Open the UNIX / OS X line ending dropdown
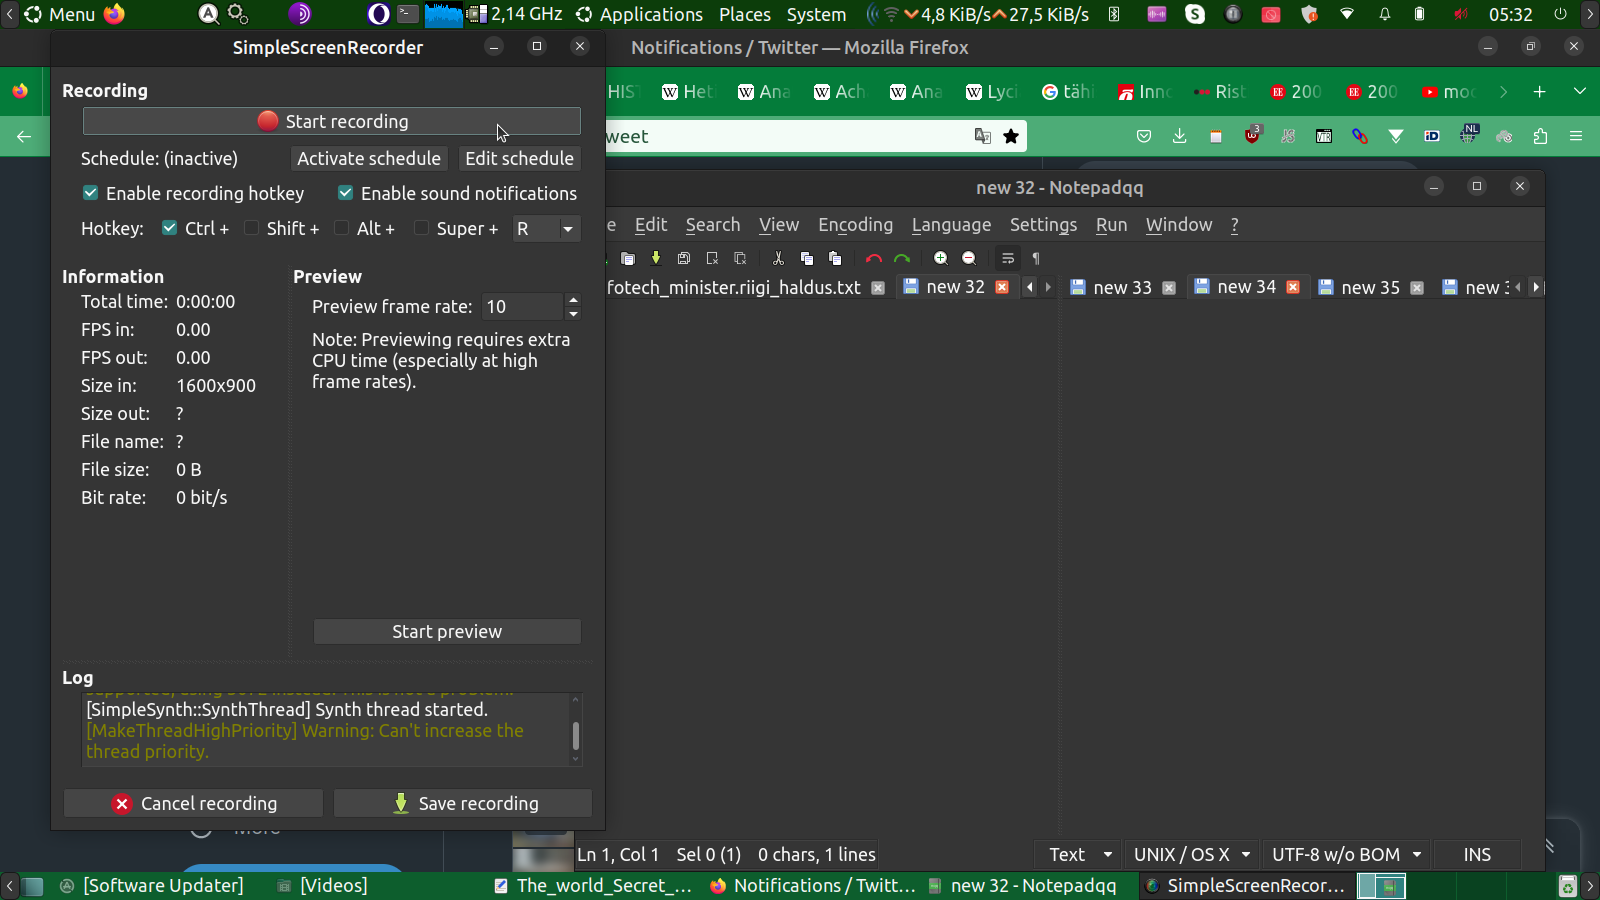The image size is (1600, 900). point(1192,854)
